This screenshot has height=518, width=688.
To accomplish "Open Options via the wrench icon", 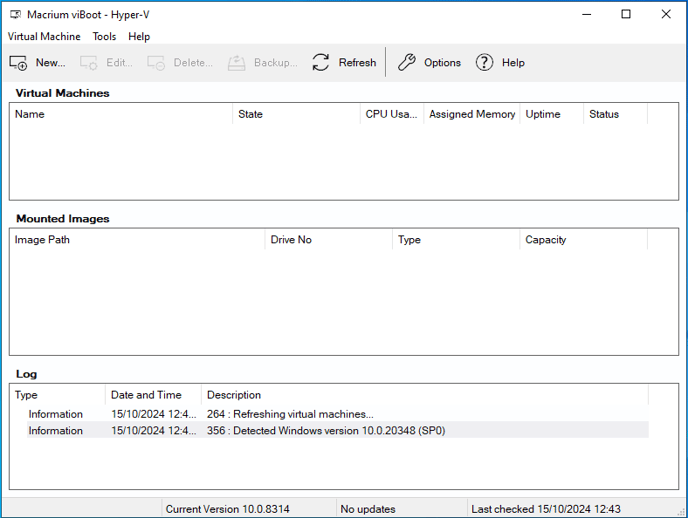I will coord(407,62).
